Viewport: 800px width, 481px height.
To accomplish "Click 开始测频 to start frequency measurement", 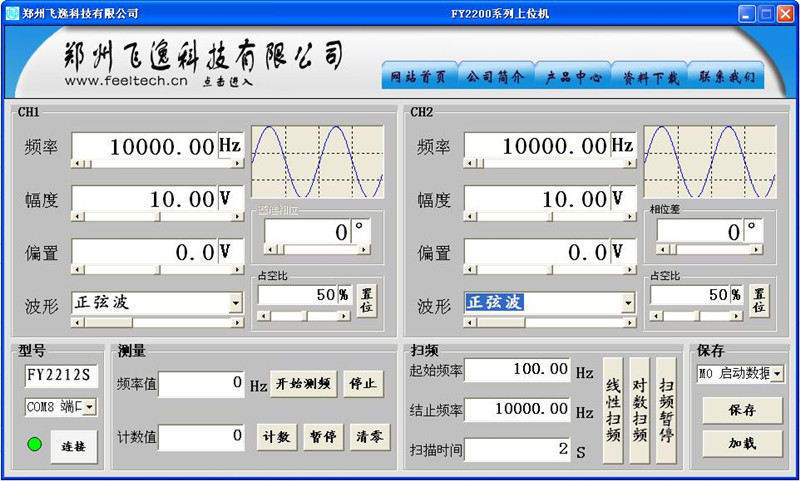I will [x=303, y=384].
